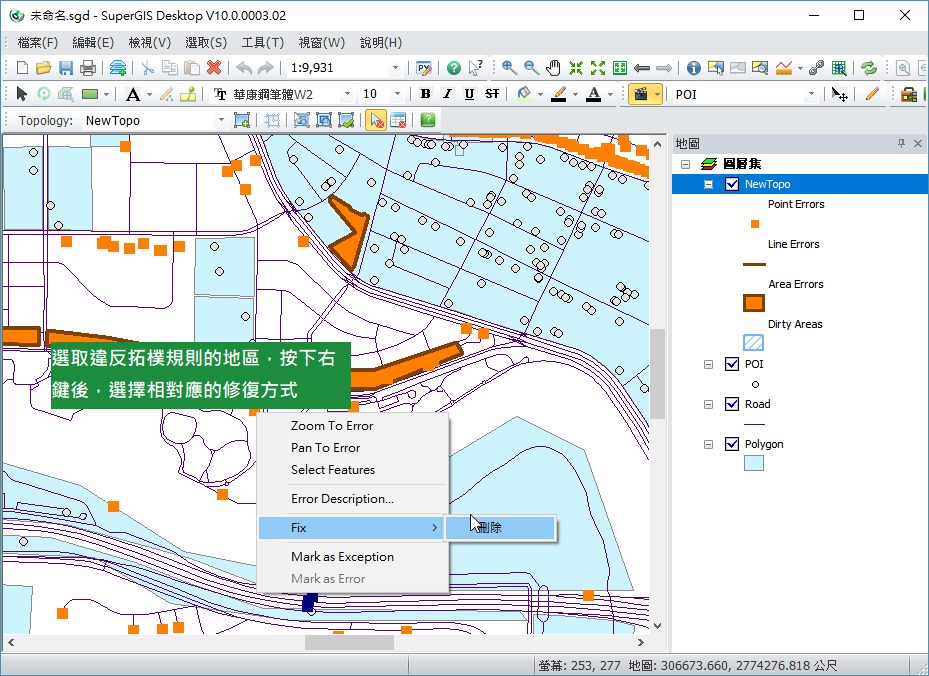This screenshot has width=929, height=676.
Task: Refresh the map view
Action: (869, 68)
